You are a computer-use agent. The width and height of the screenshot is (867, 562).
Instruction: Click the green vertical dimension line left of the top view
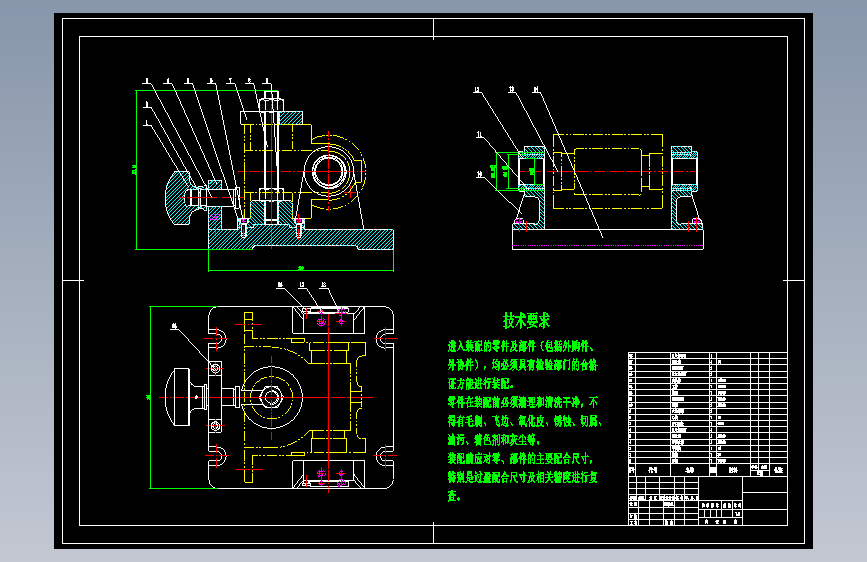click(x=150, y=397)
